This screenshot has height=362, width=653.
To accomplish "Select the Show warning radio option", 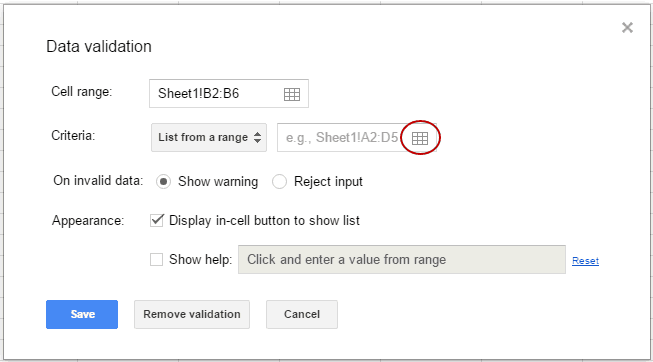I will [163, 182].
